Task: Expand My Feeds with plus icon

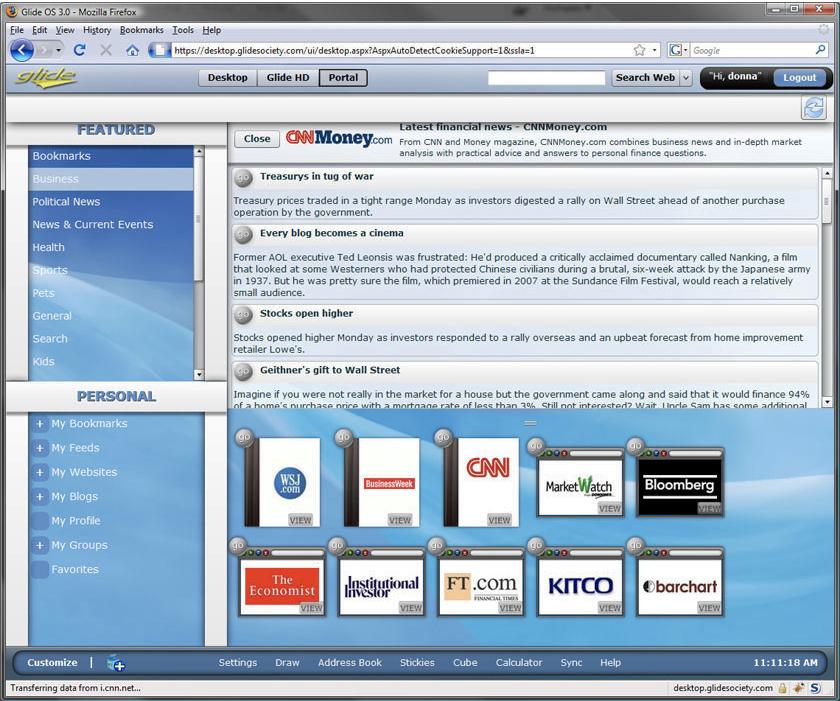Action: [40, 448]
